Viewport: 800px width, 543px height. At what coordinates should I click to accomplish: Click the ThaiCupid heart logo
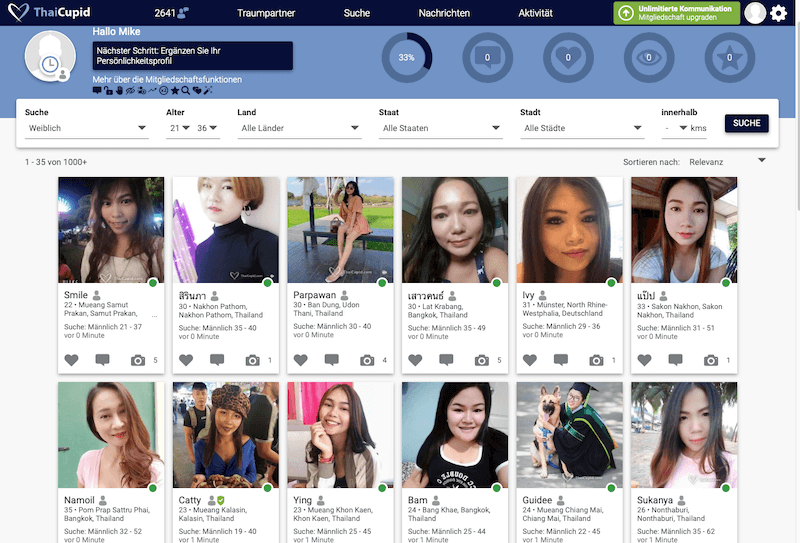click(18, 12)
